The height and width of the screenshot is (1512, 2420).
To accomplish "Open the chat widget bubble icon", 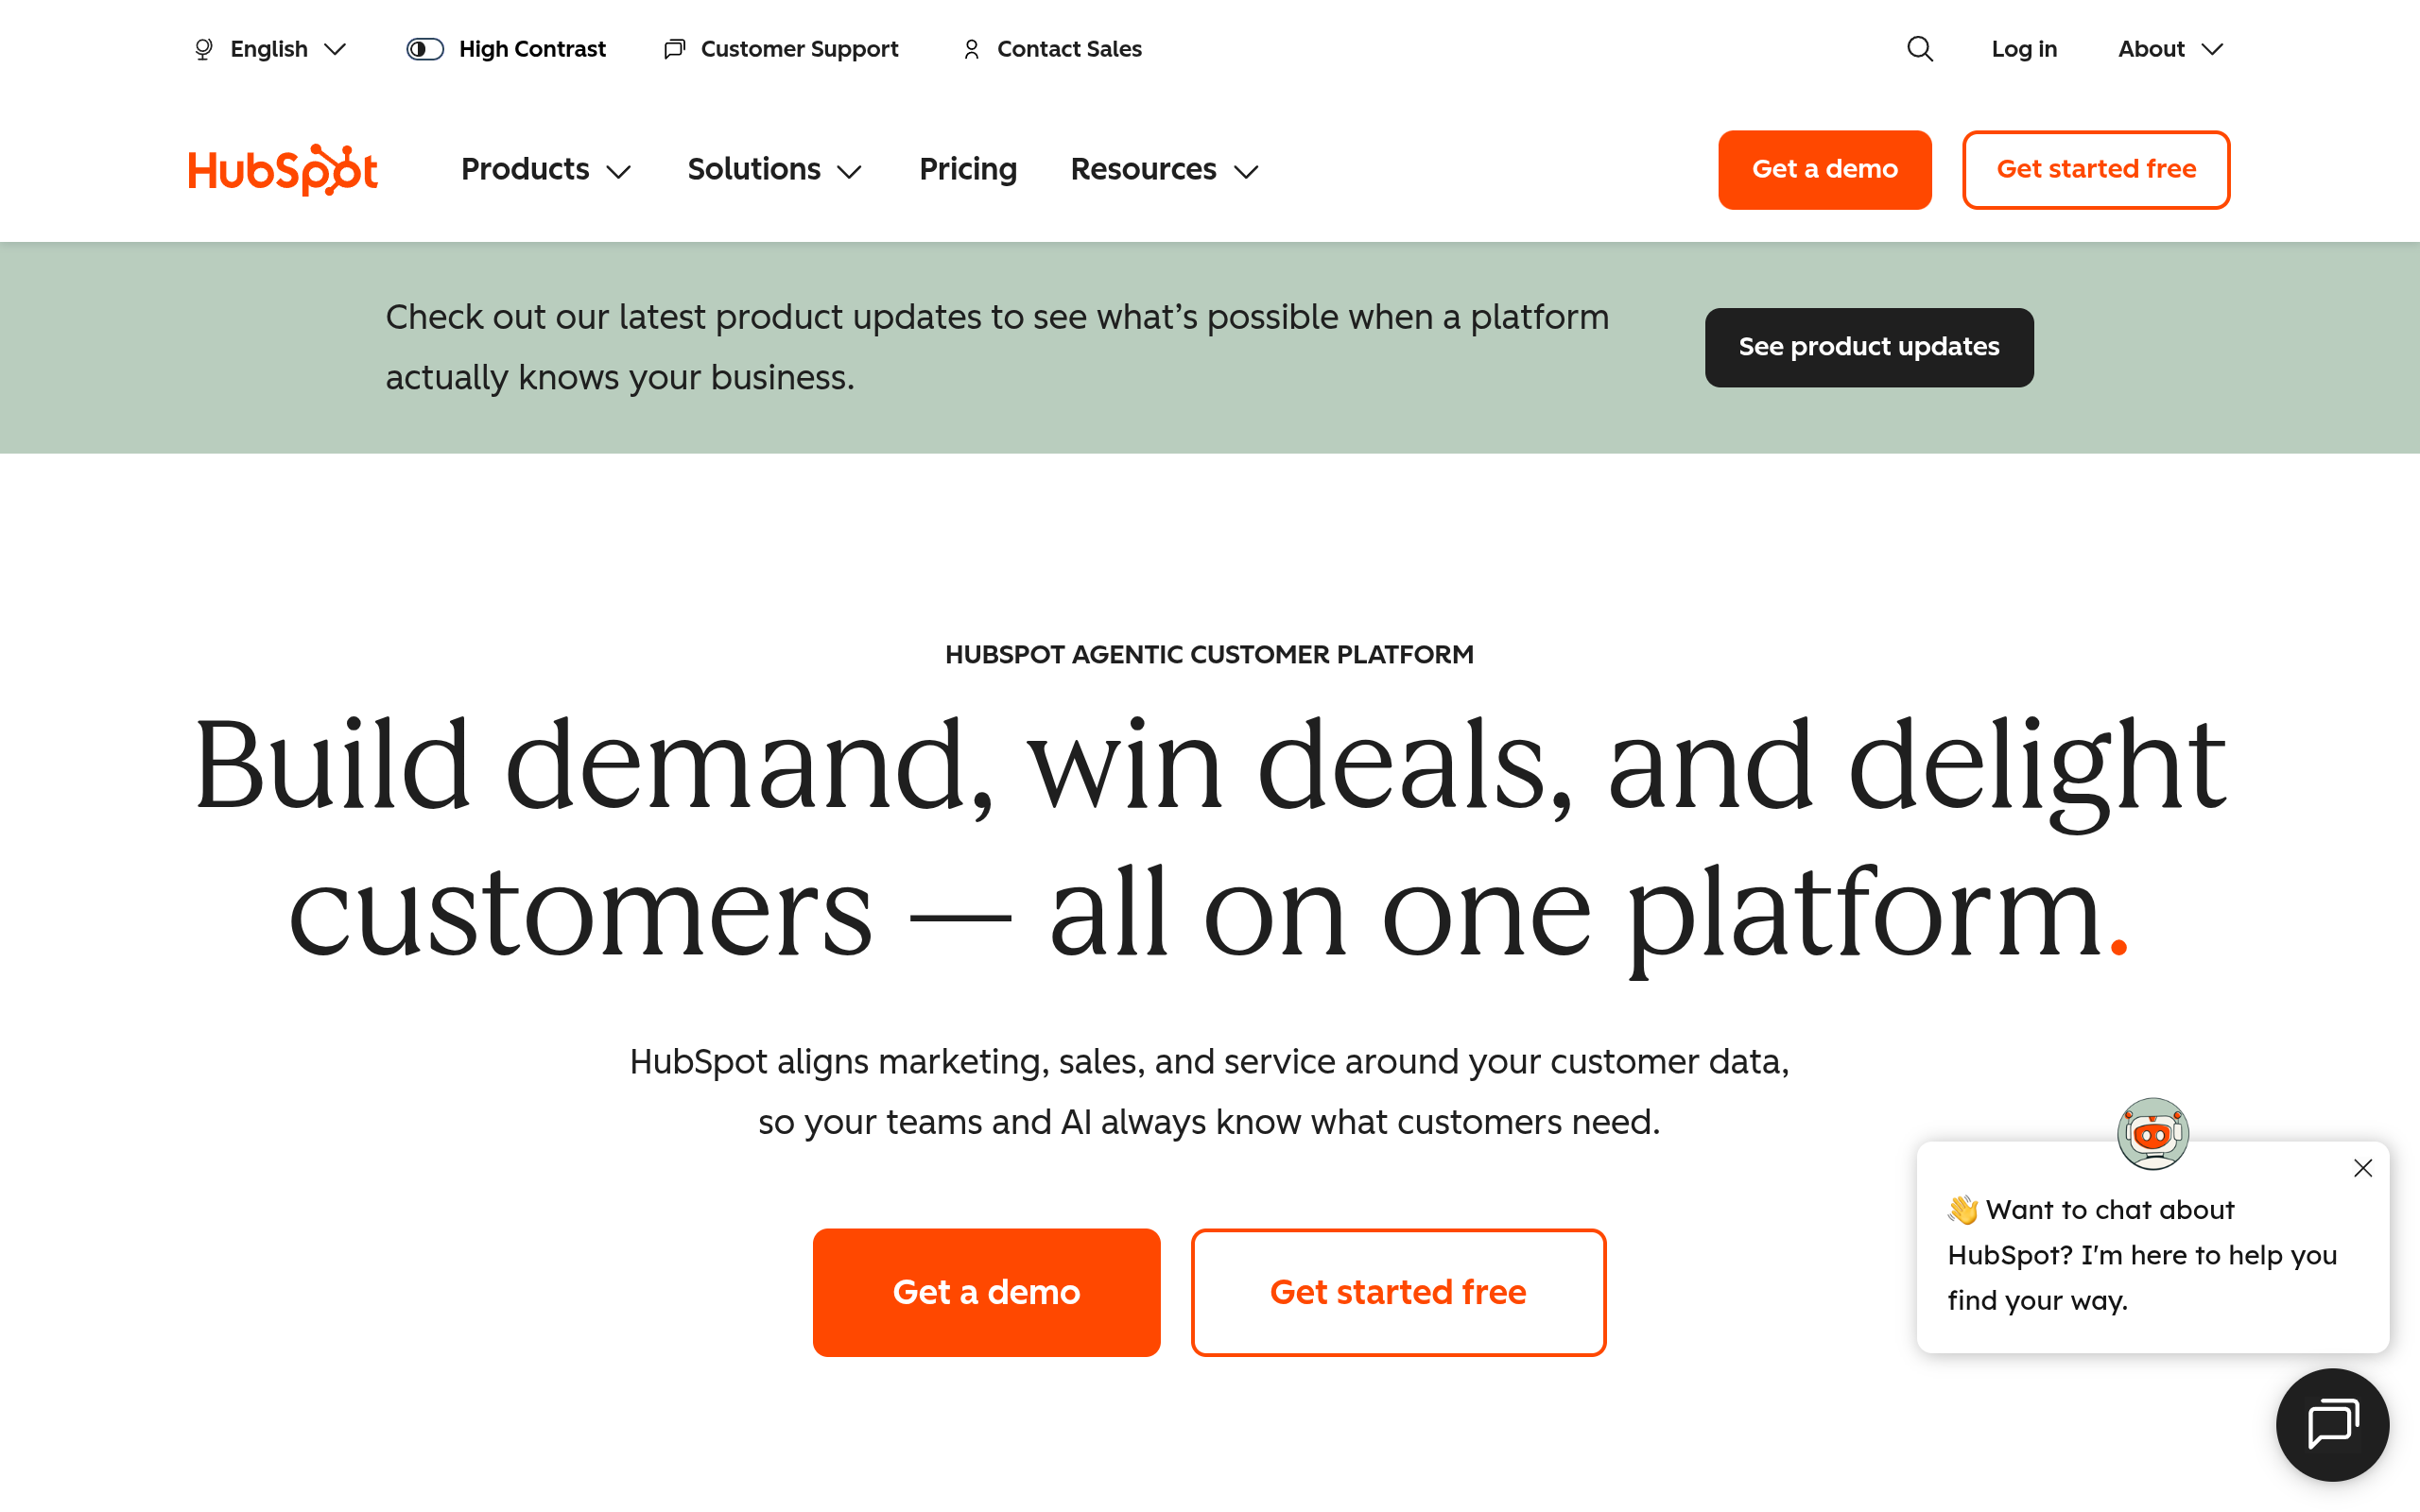I will [2332, 1424].
